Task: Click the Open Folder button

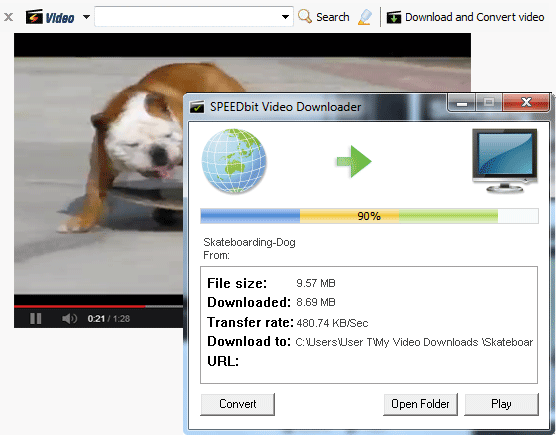Action: click(x=420, y=404)
